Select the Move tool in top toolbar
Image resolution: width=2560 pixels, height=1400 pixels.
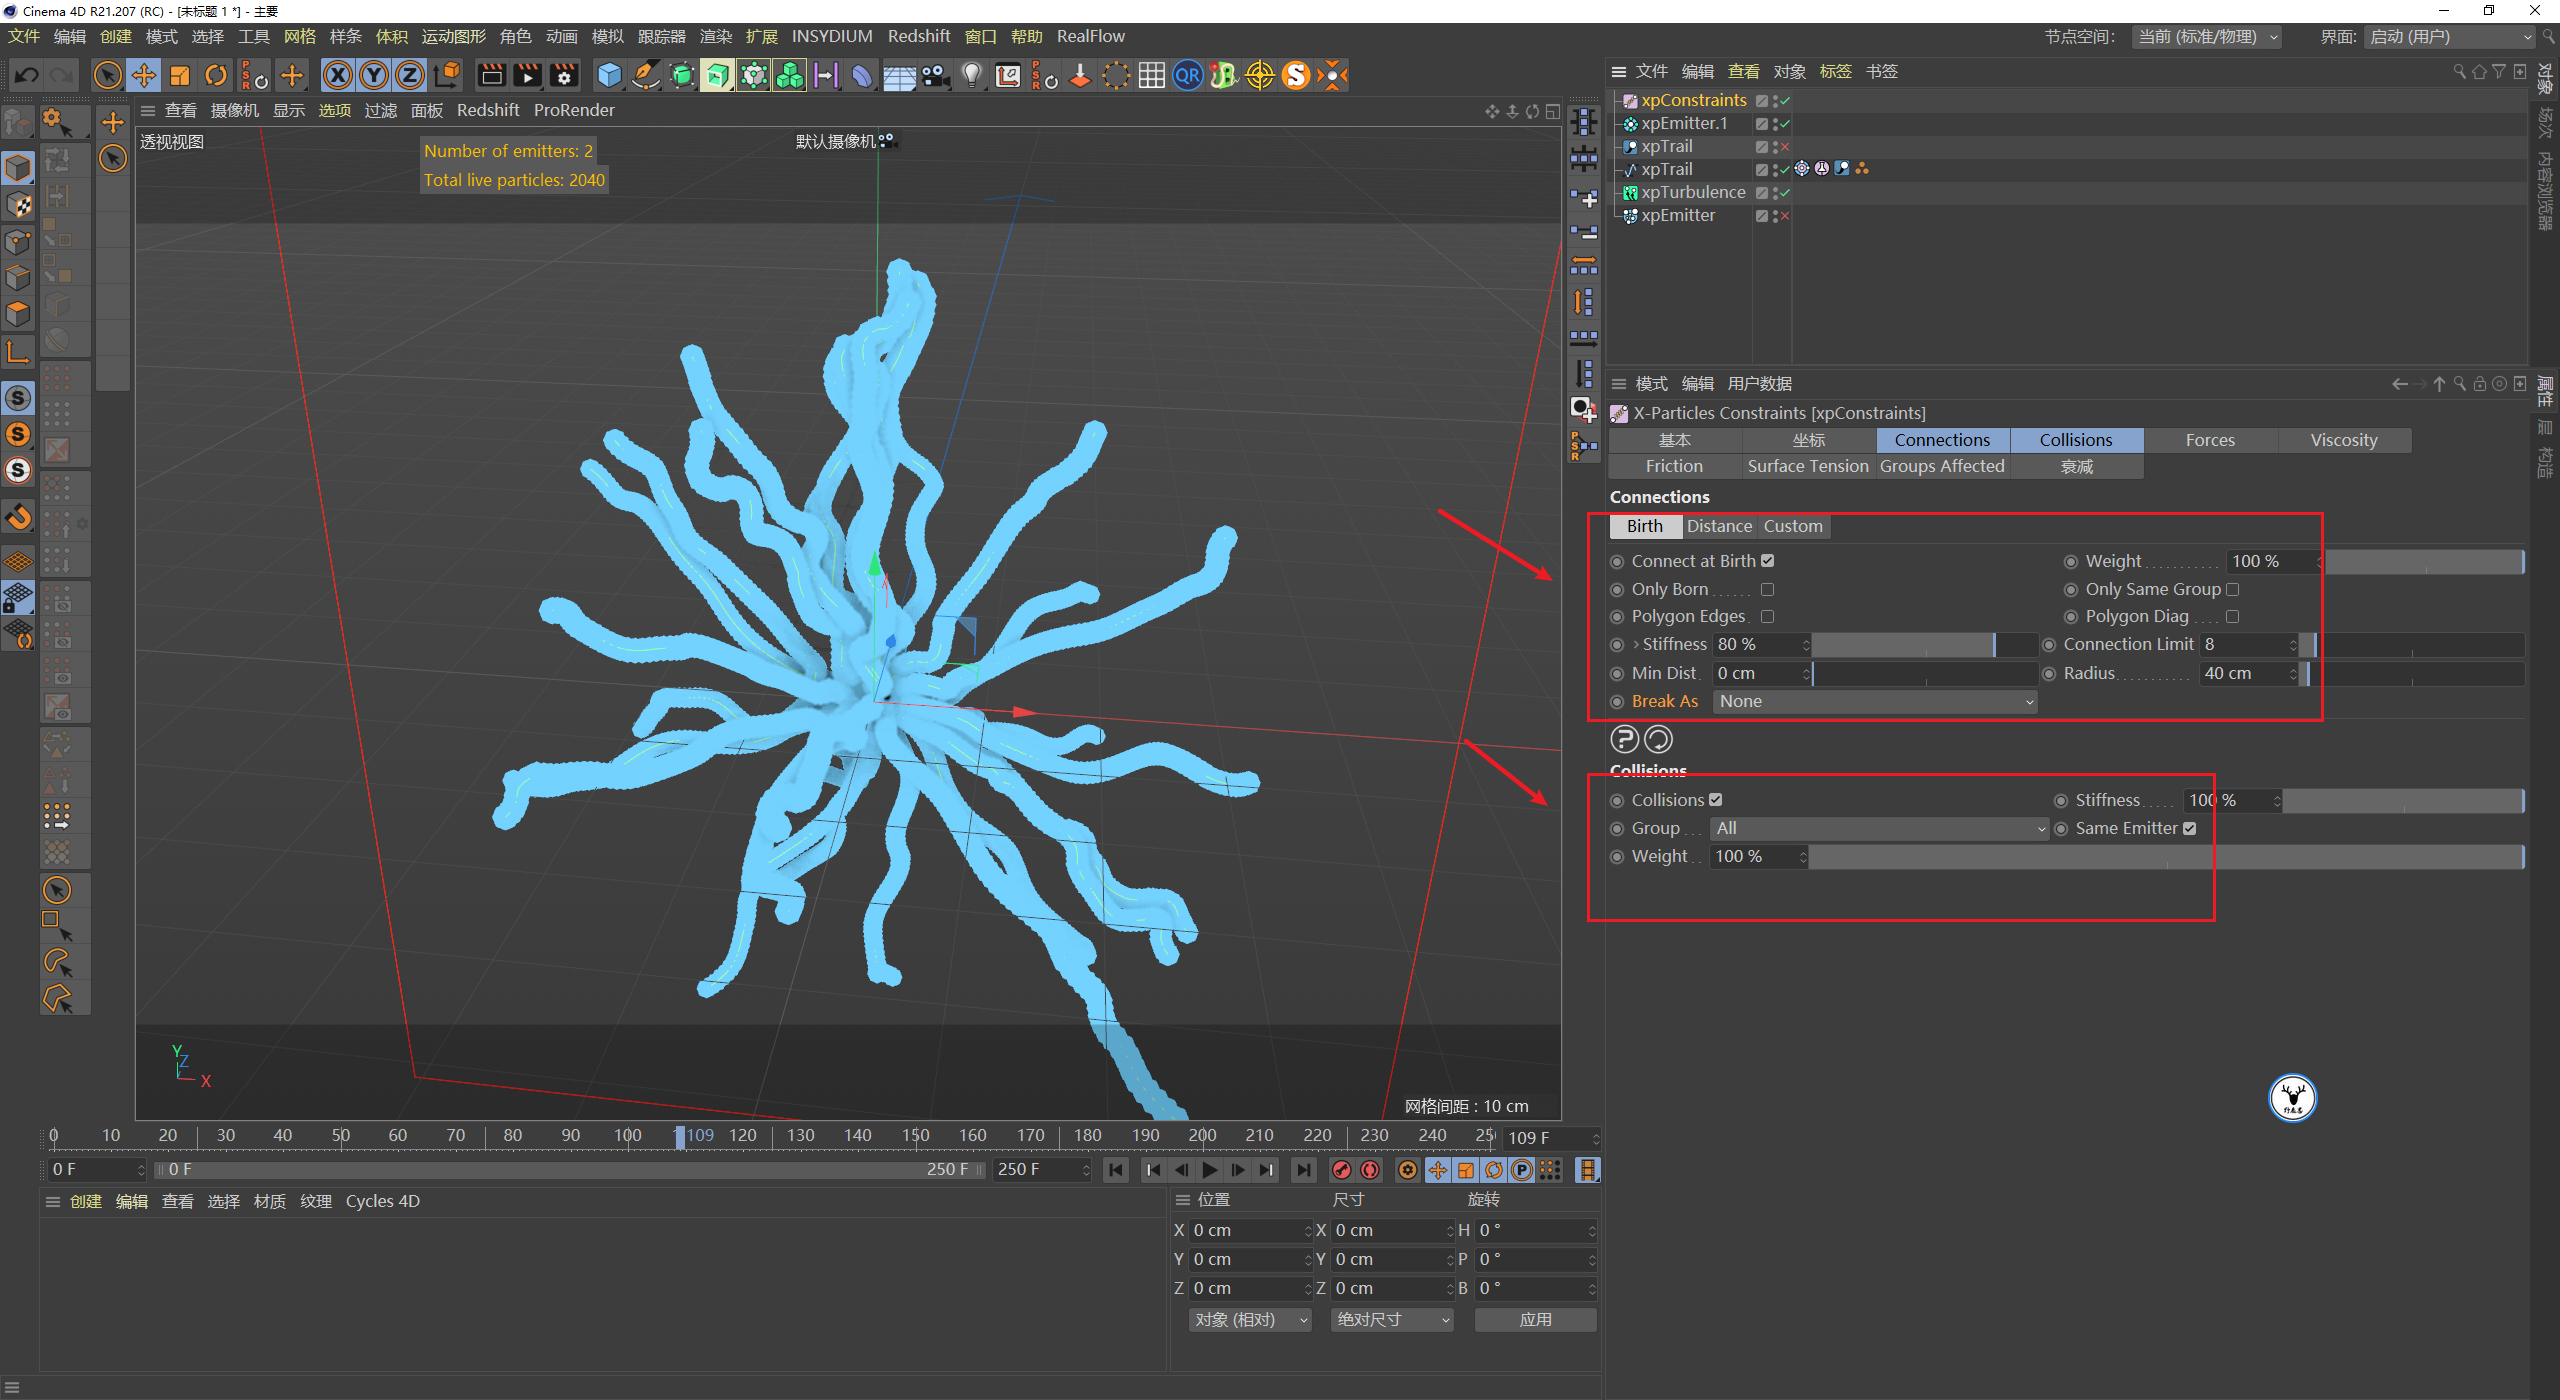click(x=144, y=75)
